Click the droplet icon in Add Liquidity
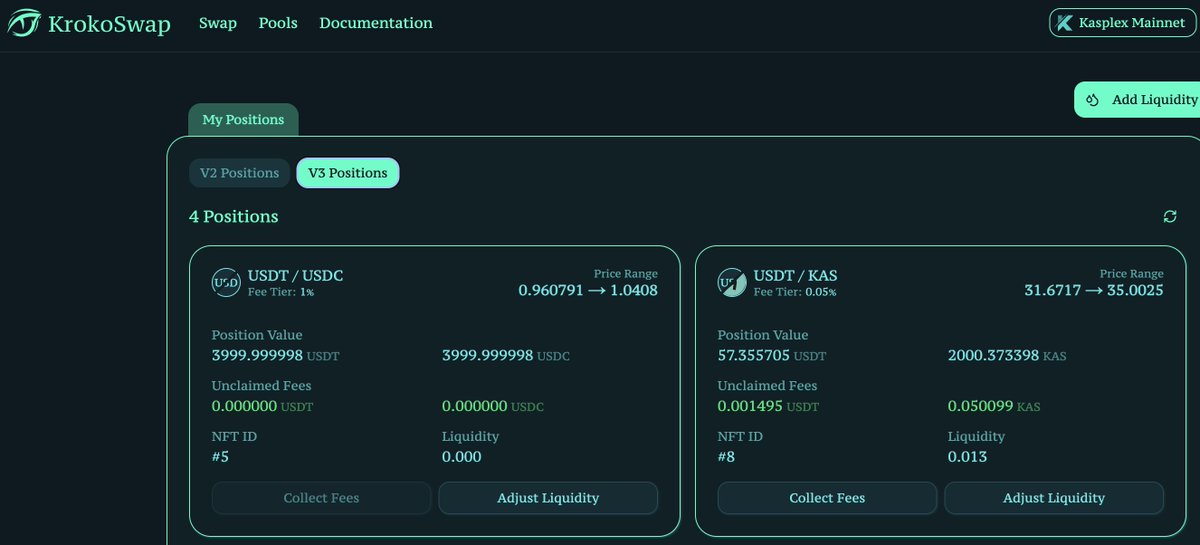Screen dimensions: 1200x545 (1092, 100)
